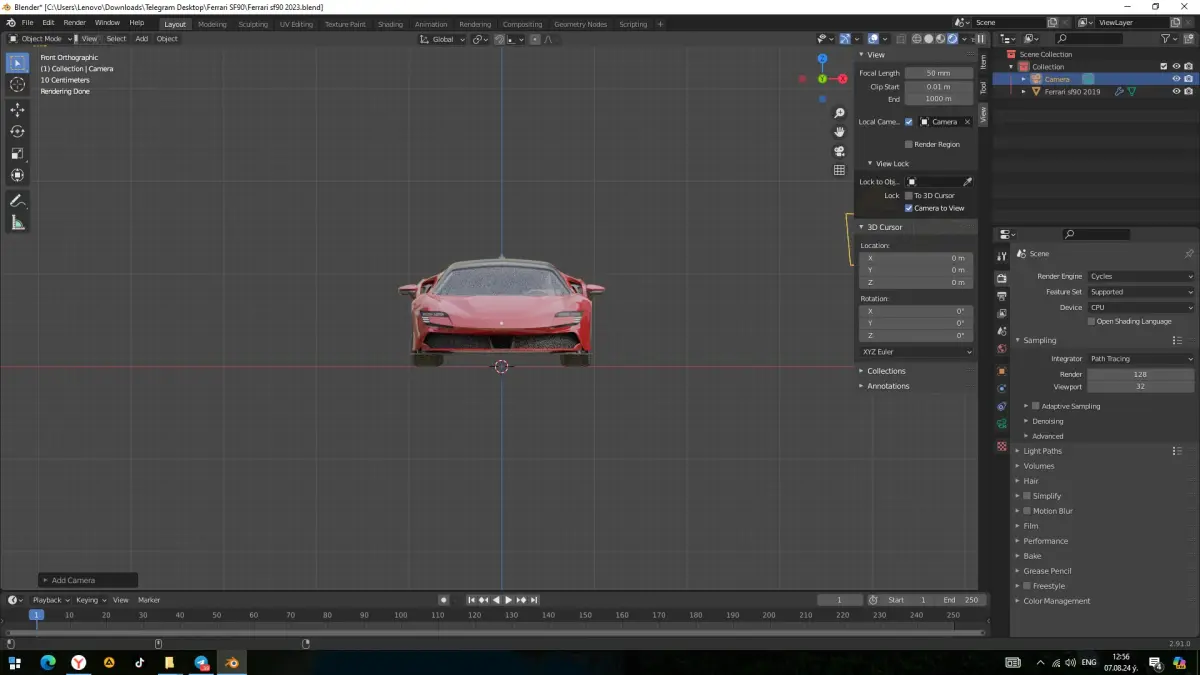Click the viewport zoom magnifier icon

coord(839,113)
